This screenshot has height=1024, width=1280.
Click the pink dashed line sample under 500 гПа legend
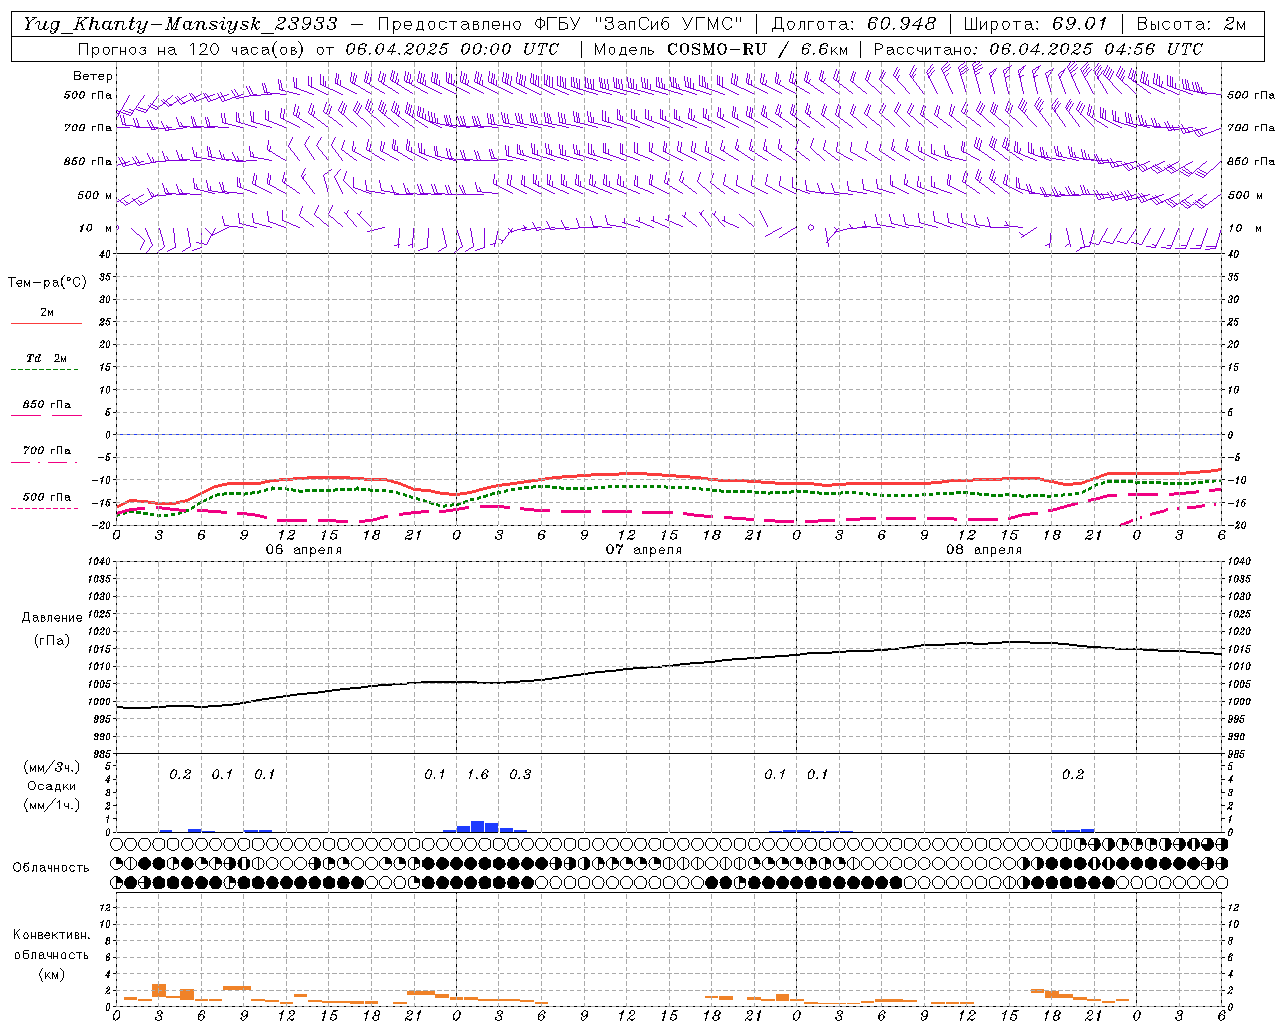(44, 509)
